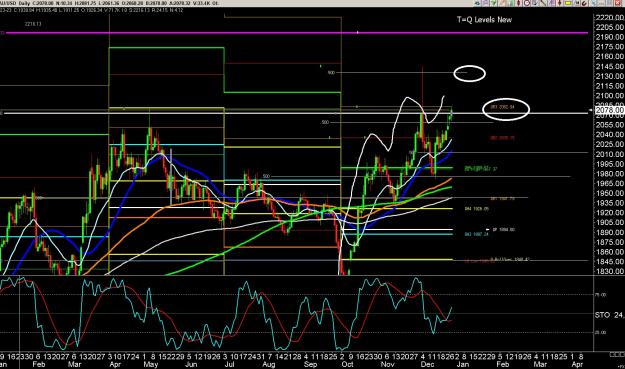This screenshot has width=625, height=369.
Task: Click the second data row of OHLC values
Action: 92,10
